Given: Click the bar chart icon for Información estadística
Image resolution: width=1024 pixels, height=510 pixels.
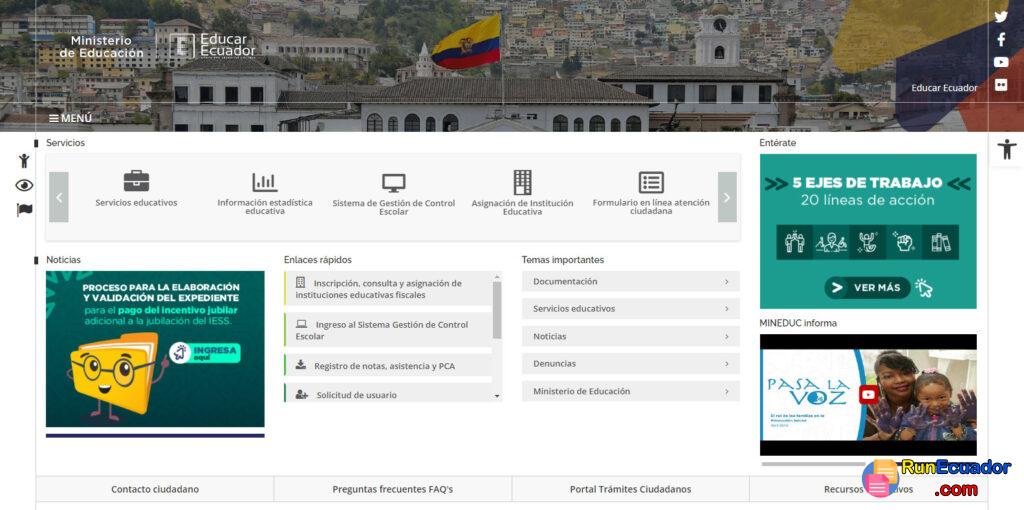Looking at the screenshot, I should tap(264, 182).
